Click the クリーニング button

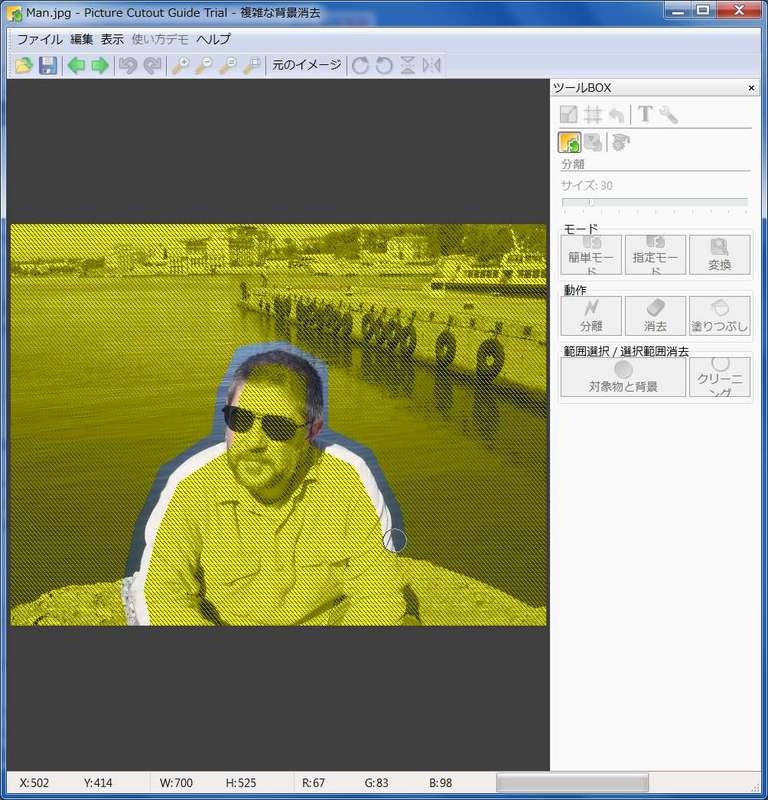(720, 377)
